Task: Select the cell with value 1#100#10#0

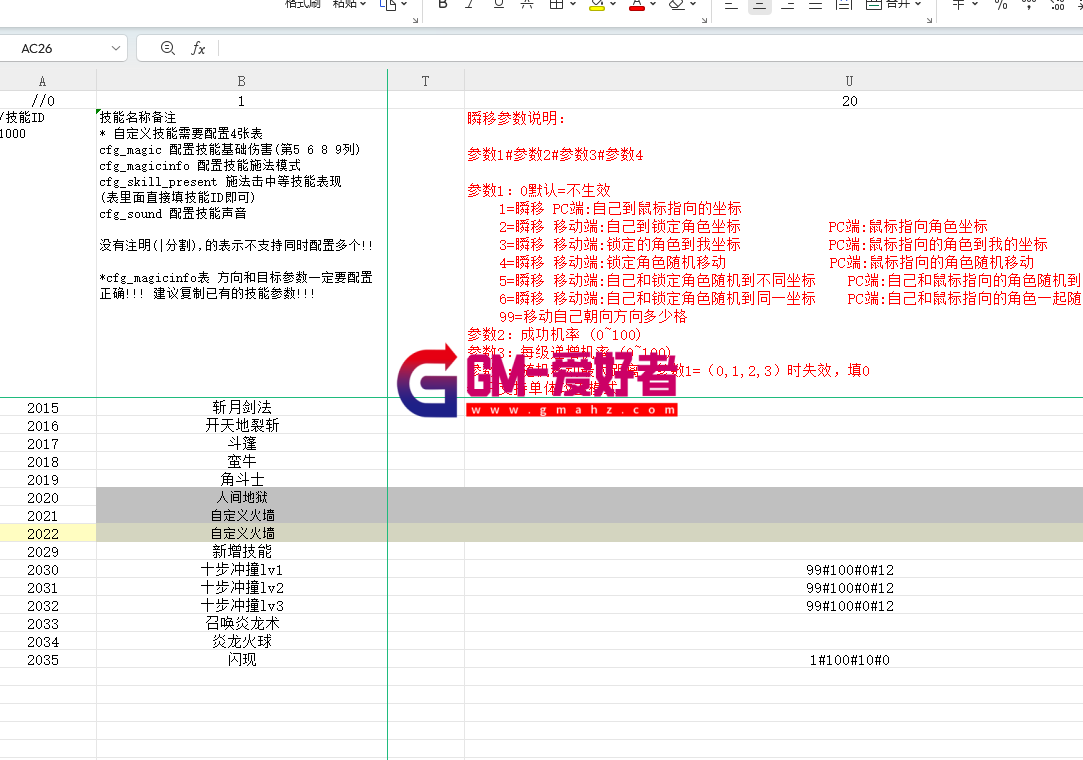Action: point(849,660)
